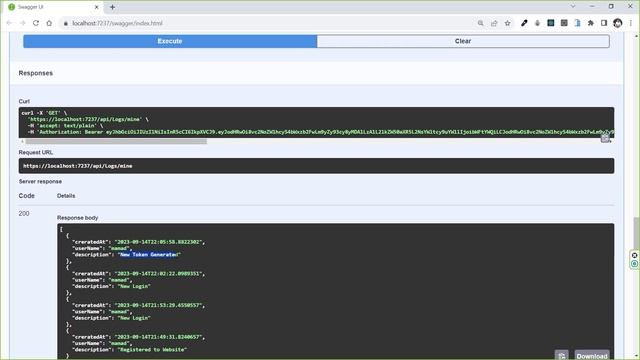Close the floating side widget

pyautogui.click(x=634, y=256)
